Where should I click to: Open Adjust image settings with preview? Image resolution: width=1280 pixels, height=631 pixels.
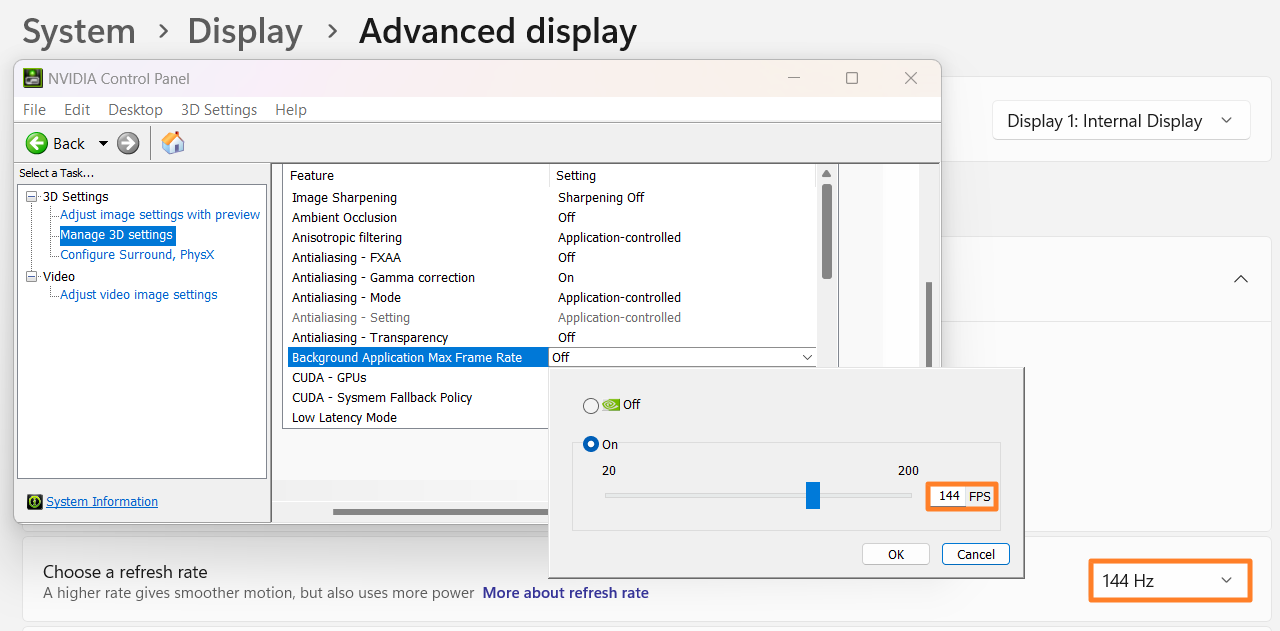click(x=160, y=215)
